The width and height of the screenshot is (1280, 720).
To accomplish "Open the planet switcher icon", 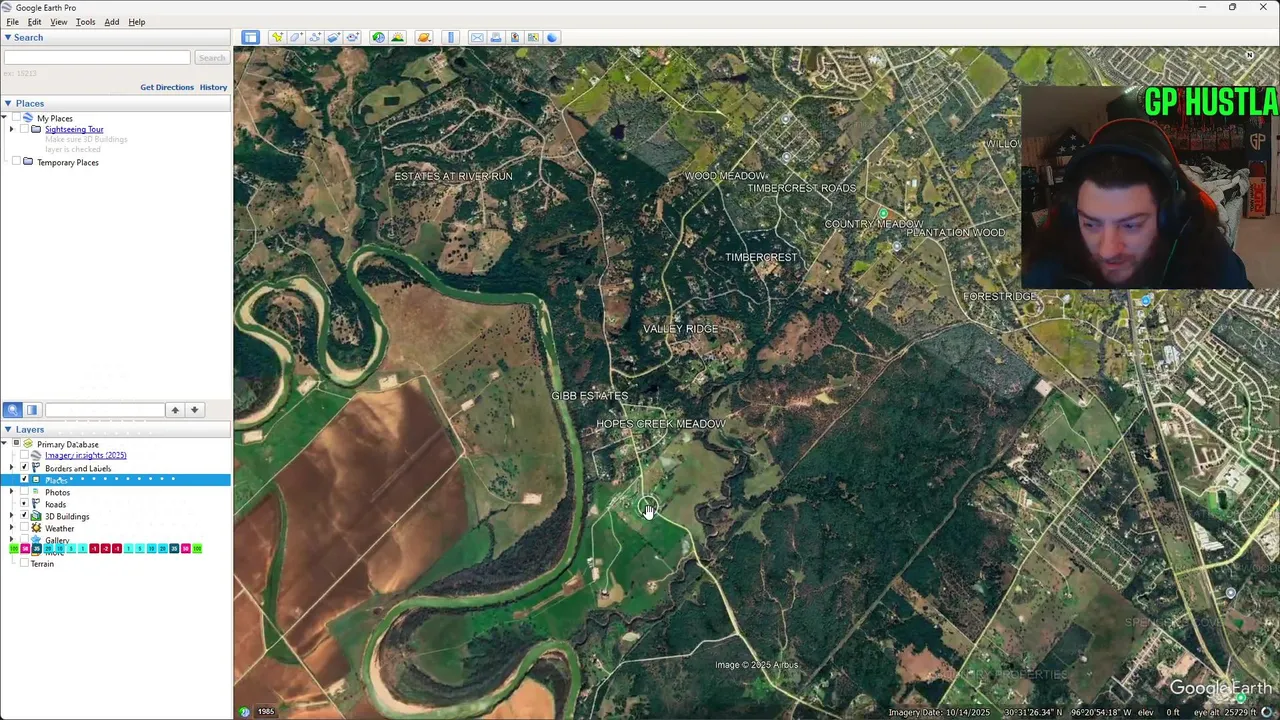I will coord(424,37).
